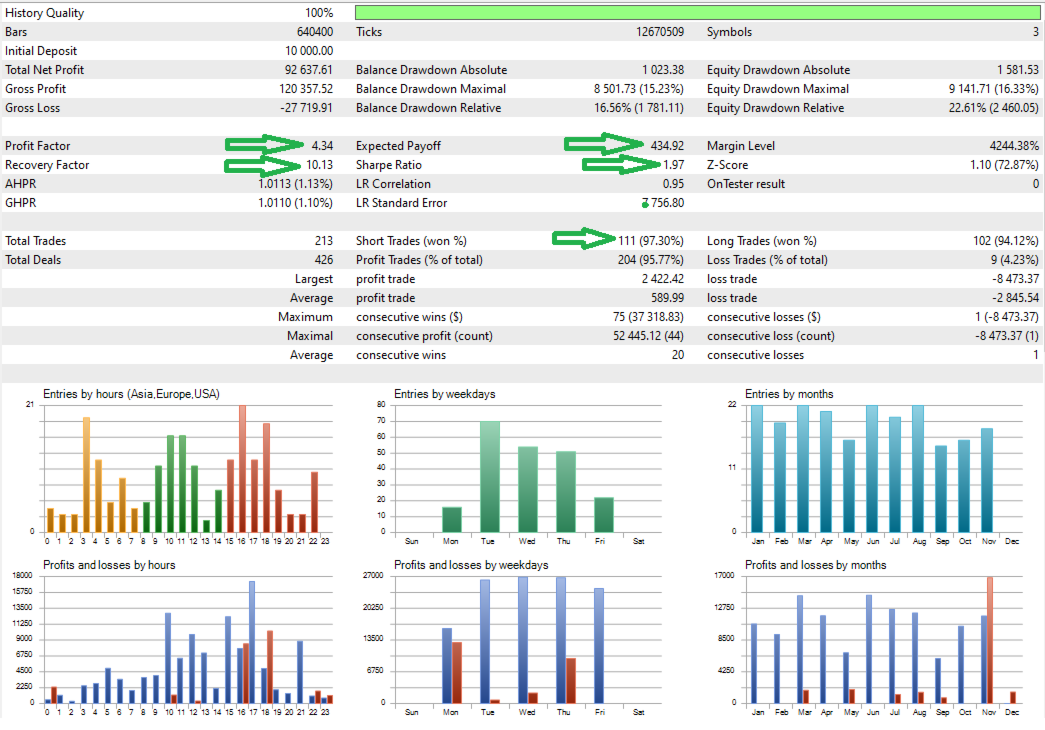
Task: Click the Profit Factor value 4.34
Action: [322, 146]
